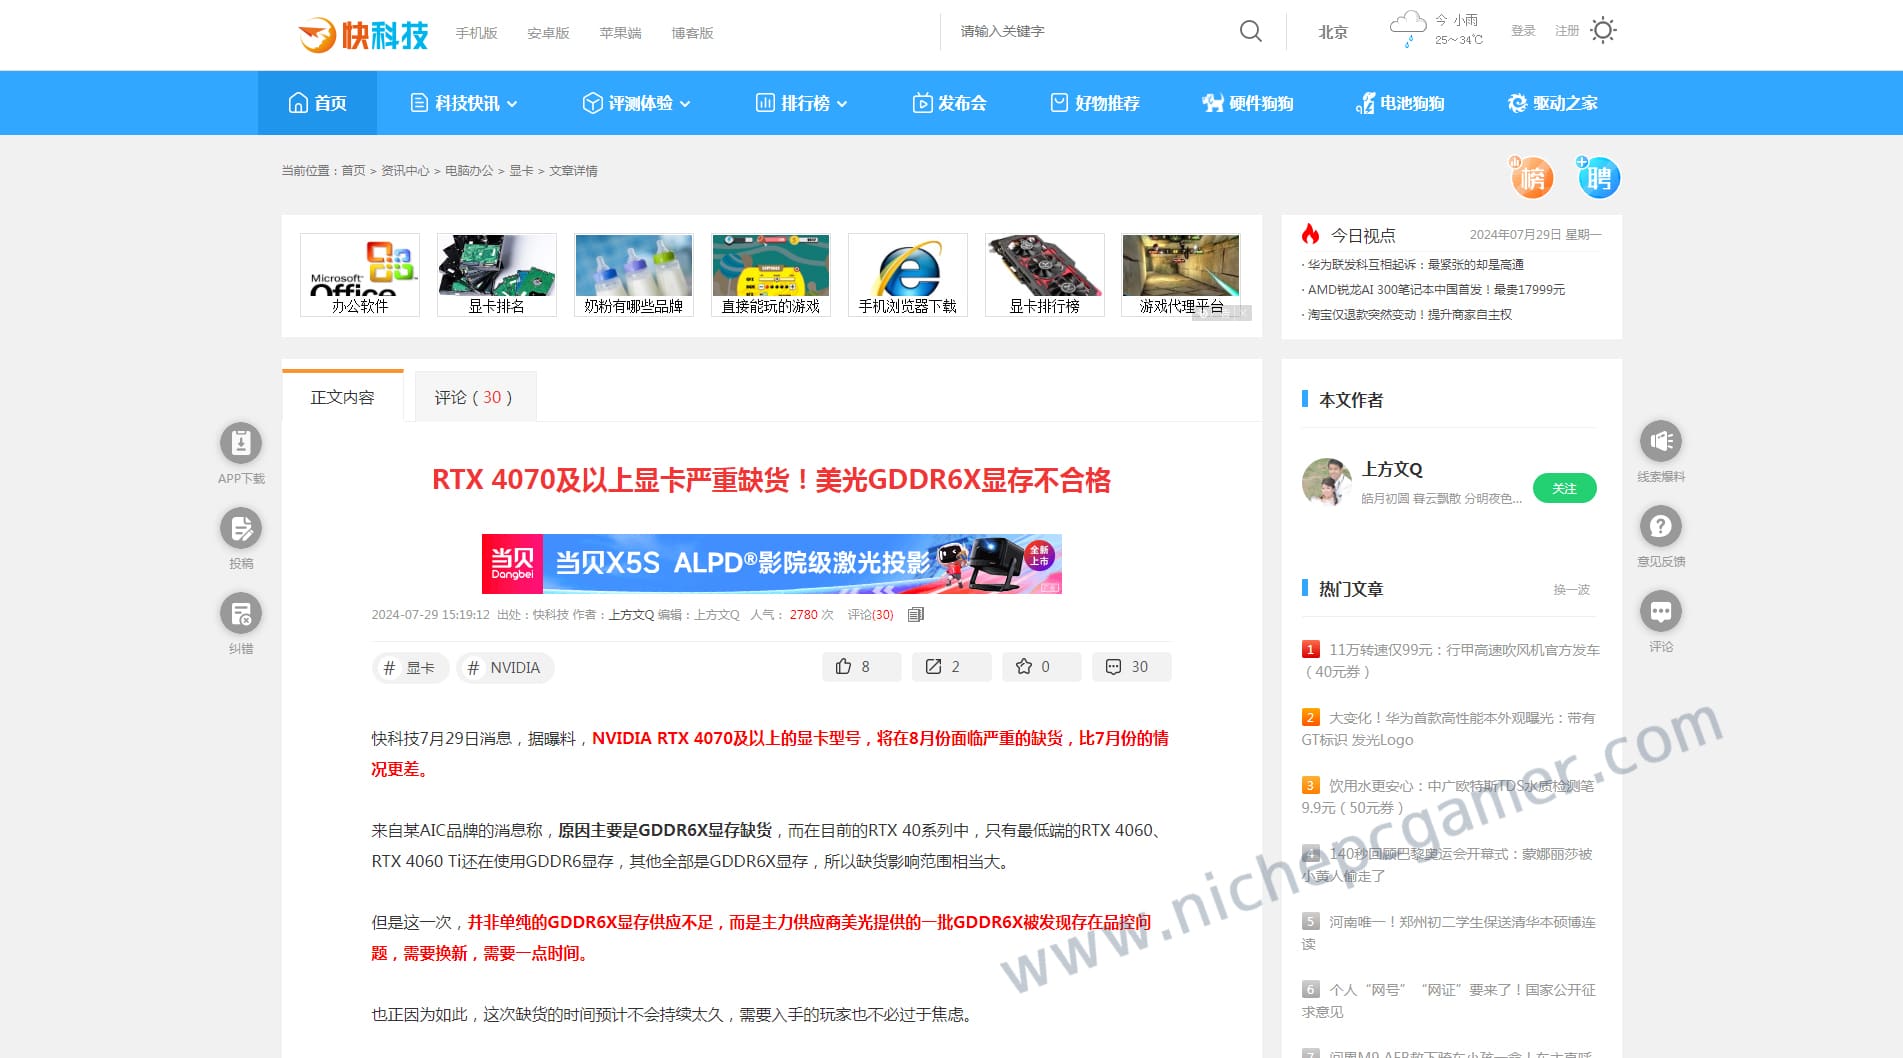
Task: Click 手机版 link in header
Action: click(x=477, y=33)
